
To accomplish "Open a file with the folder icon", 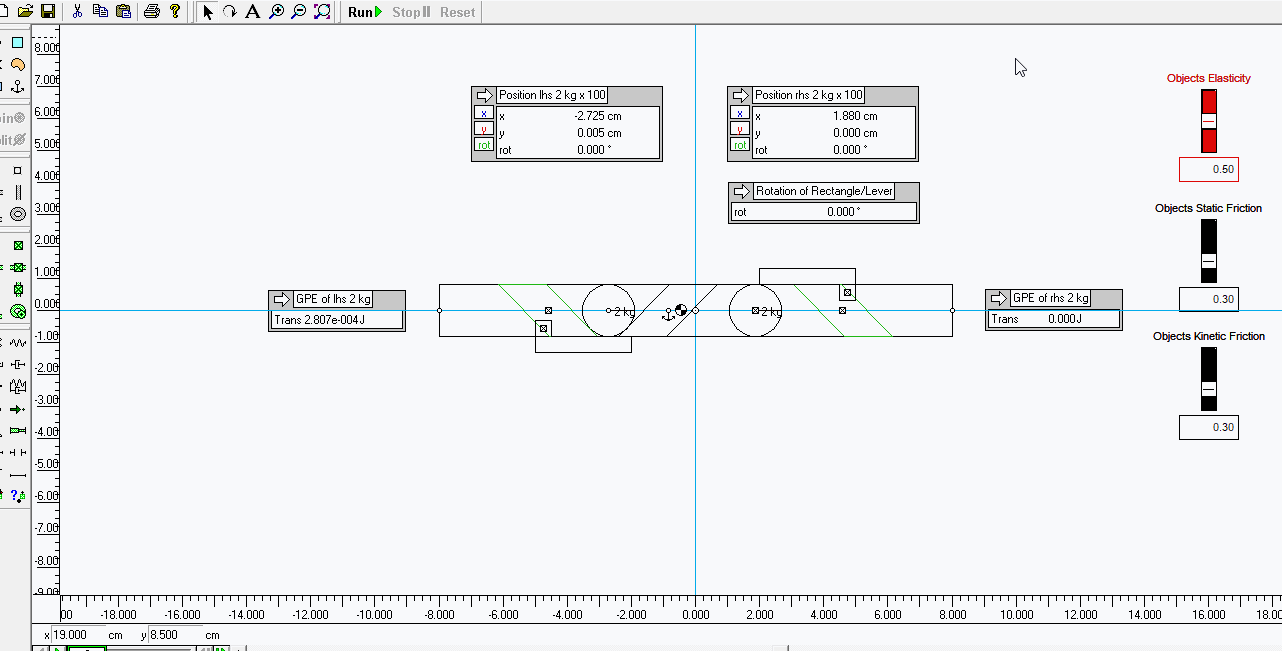I will 26,12.
